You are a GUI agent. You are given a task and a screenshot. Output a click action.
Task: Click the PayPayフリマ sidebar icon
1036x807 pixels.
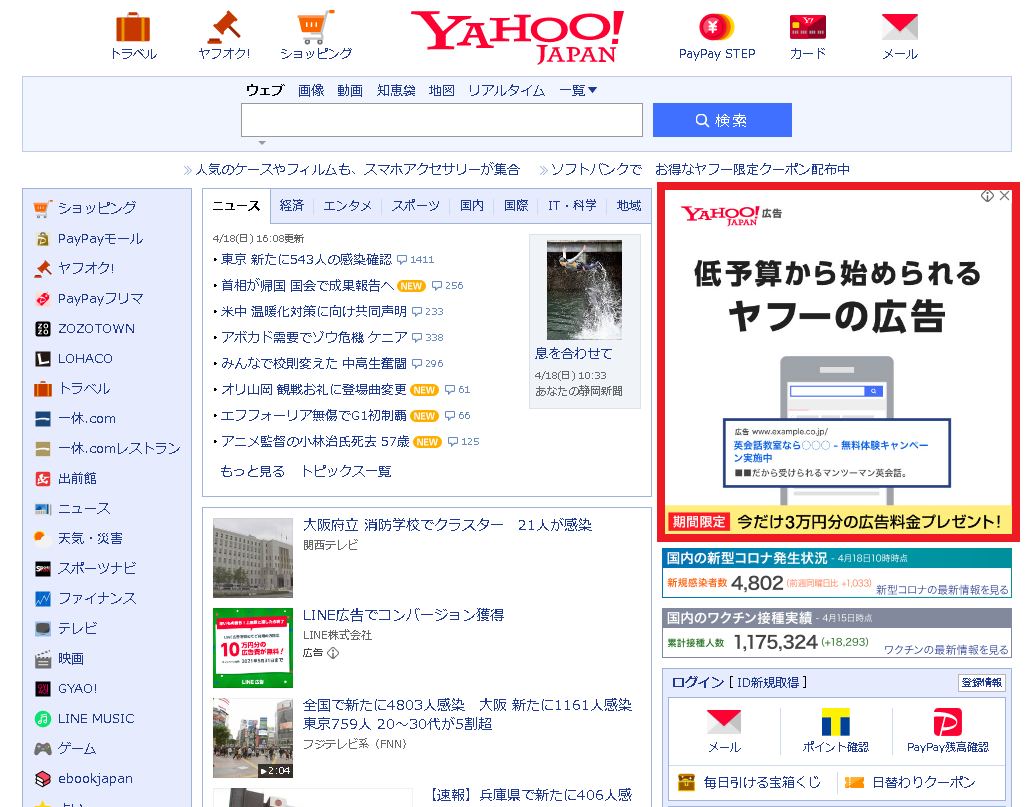click(x=42, y=299)
